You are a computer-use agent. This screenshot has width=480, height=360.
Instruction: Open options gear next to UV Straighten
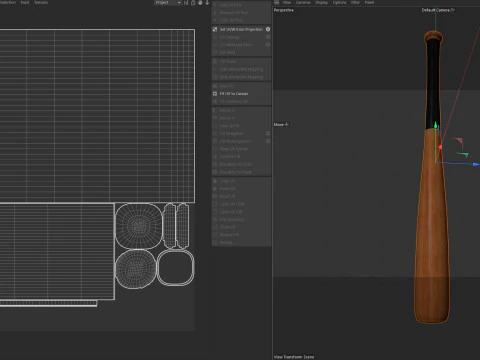click(268, 133)
